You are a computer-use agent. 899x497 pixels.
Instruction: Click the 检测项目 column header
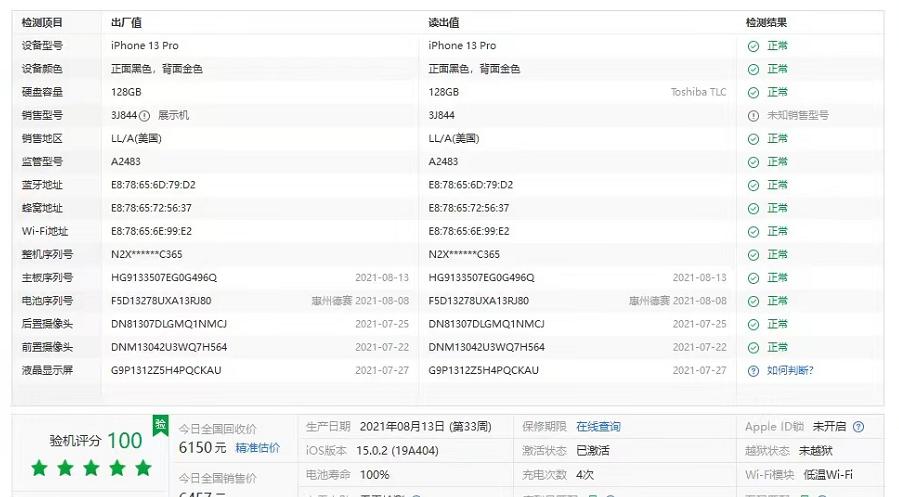(42, 23)
